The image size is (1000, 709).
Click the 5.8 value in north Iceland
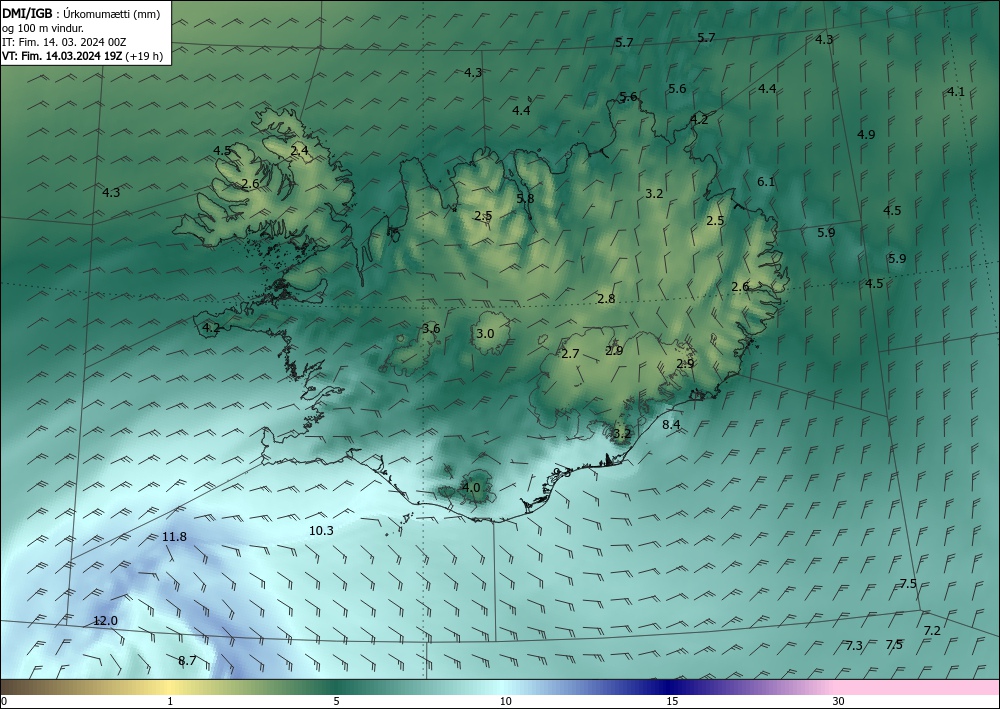(x=526, y=198)
